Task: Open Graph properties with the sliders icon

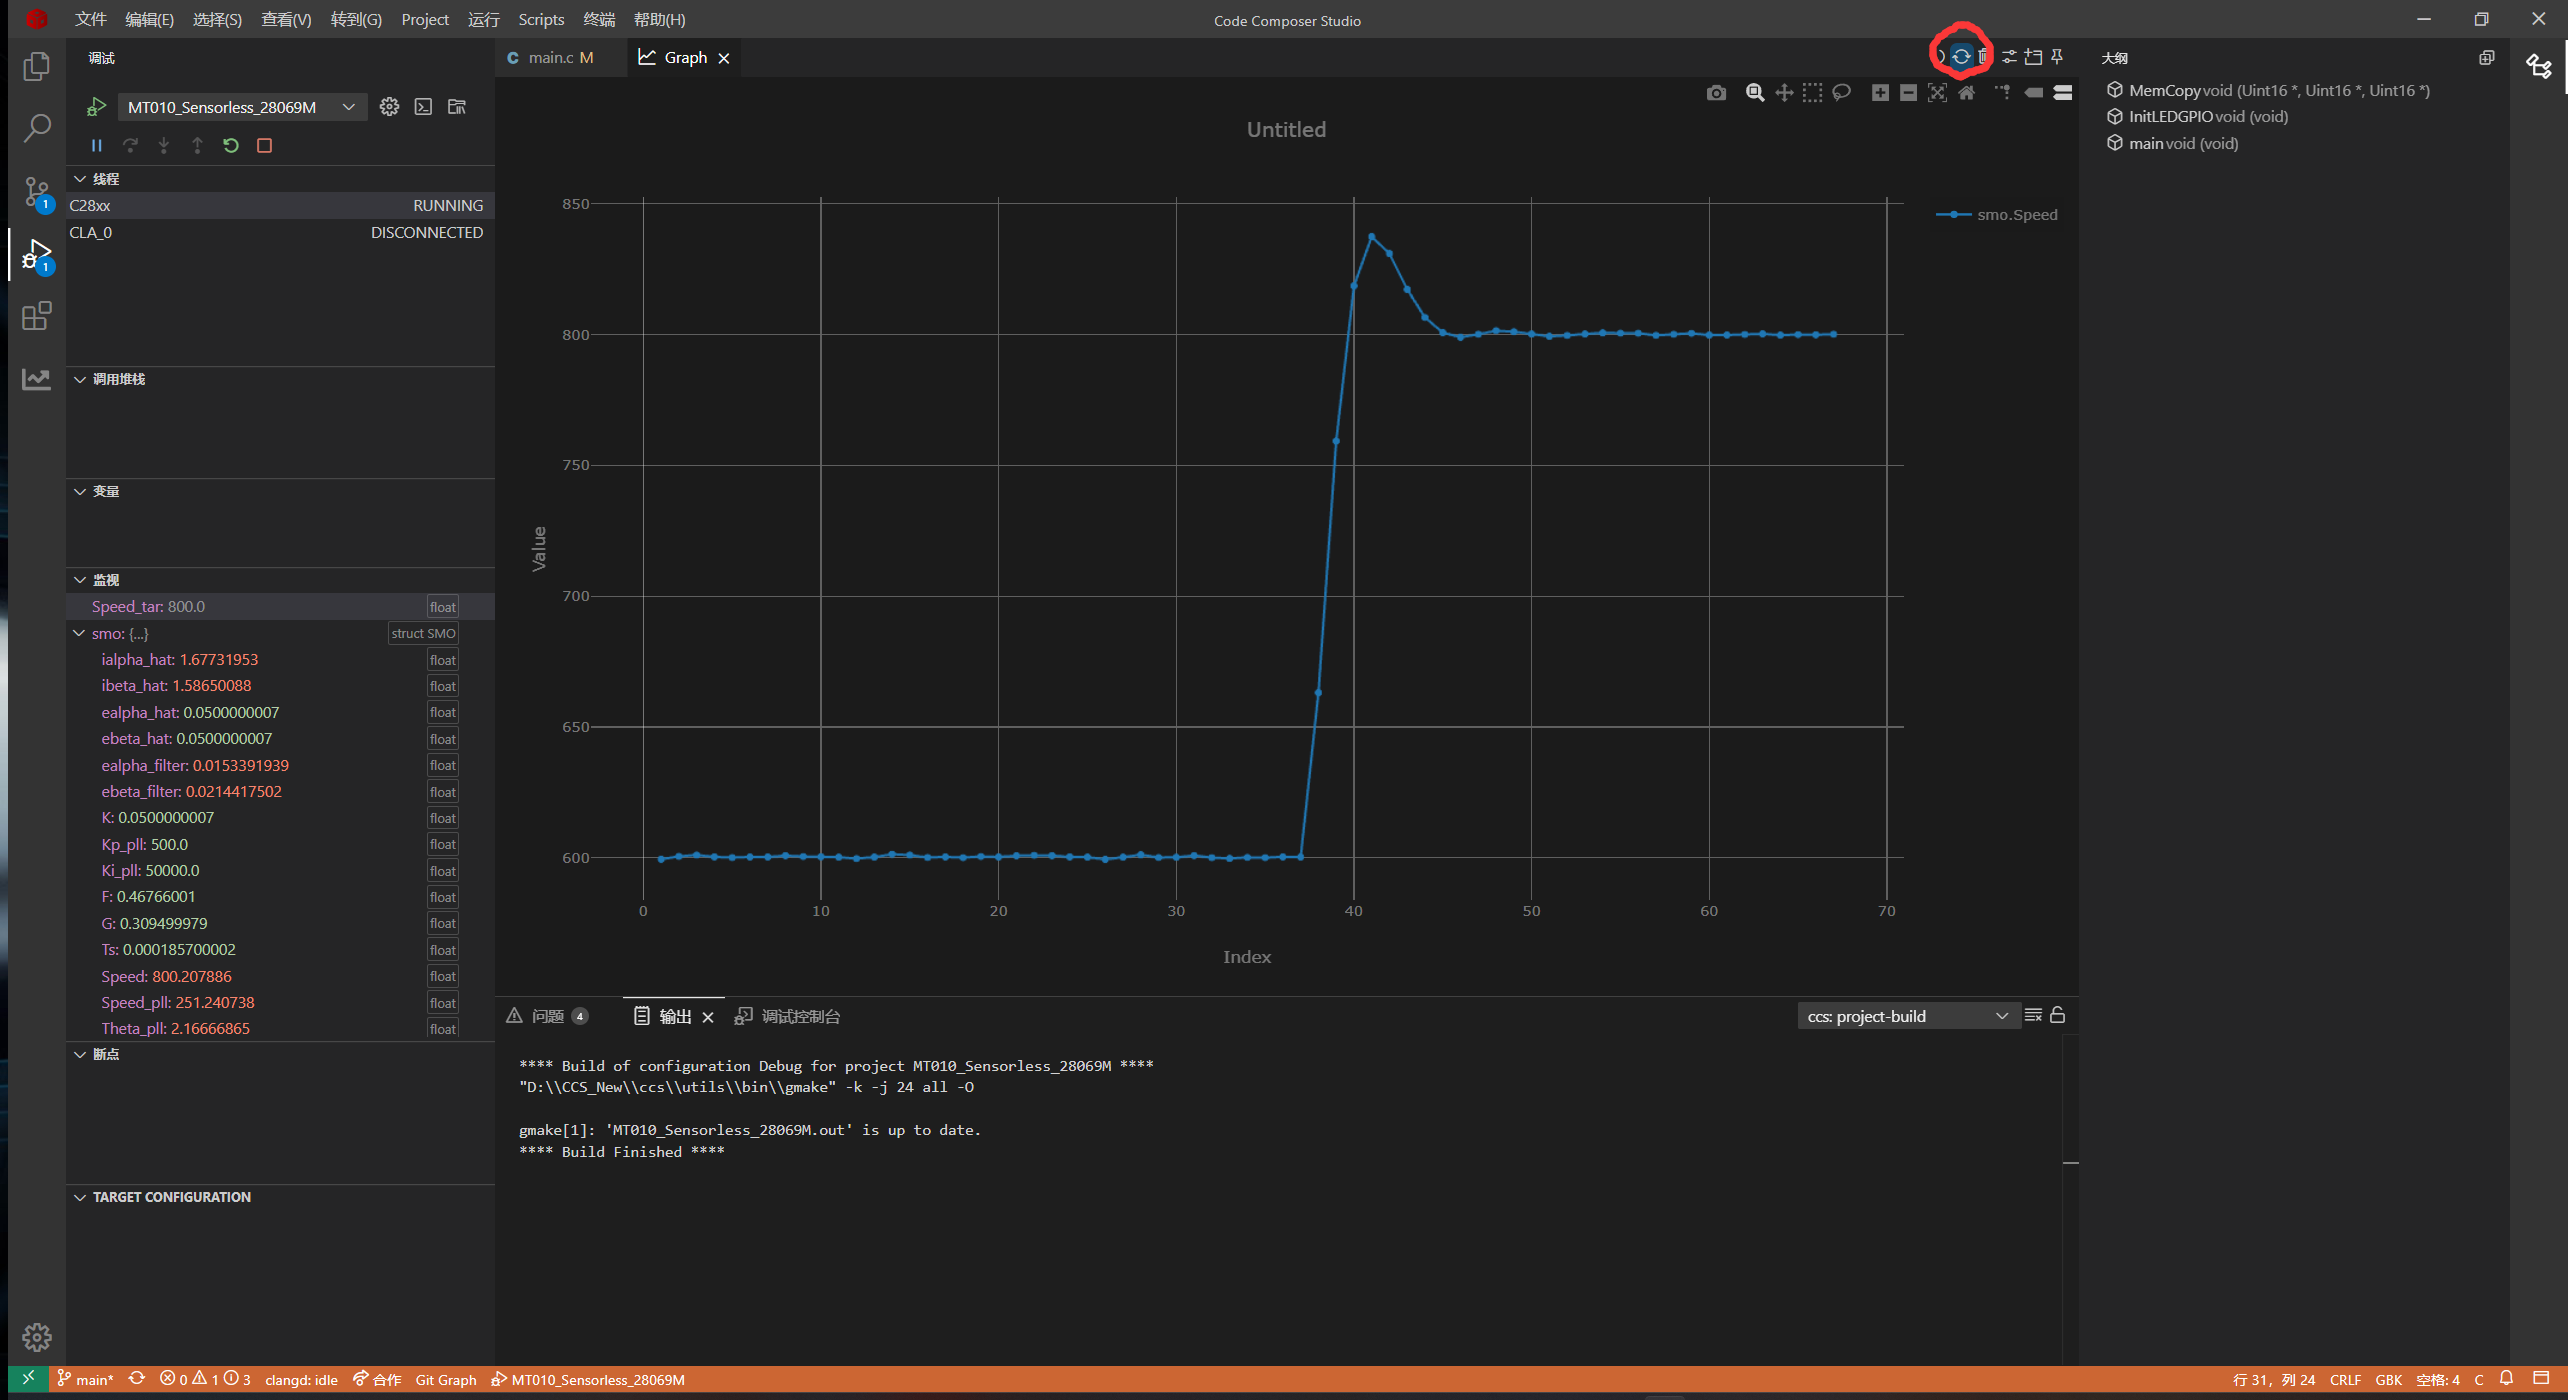Action: coord(2009,57)
